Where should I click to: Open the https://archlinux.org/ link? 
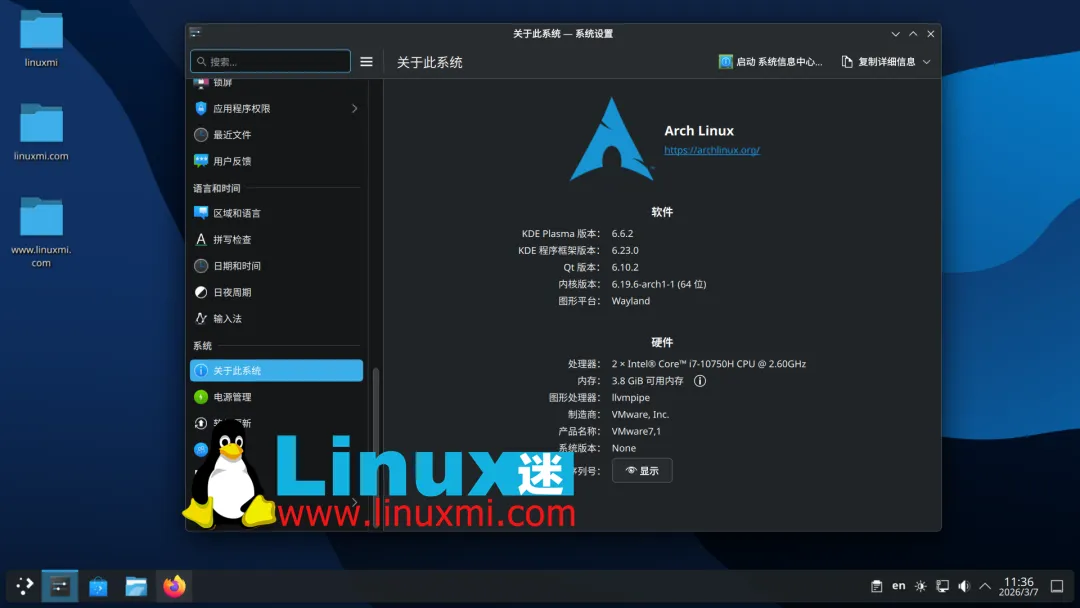tap(712, 149)
